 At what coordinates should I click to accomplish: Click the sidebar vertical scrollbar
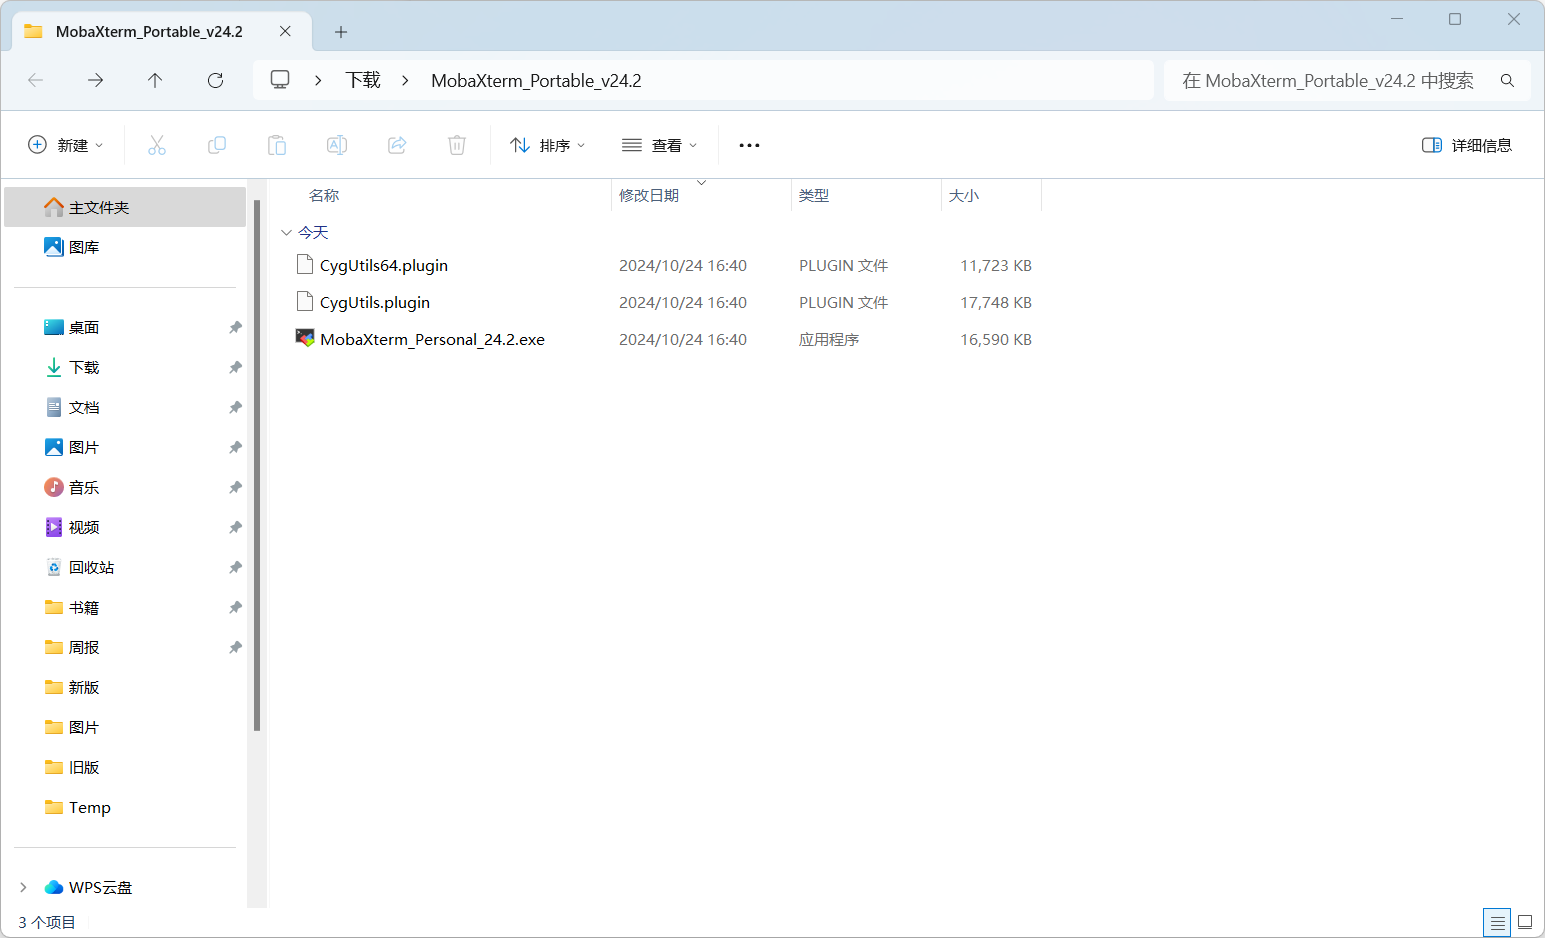[257, 465]
